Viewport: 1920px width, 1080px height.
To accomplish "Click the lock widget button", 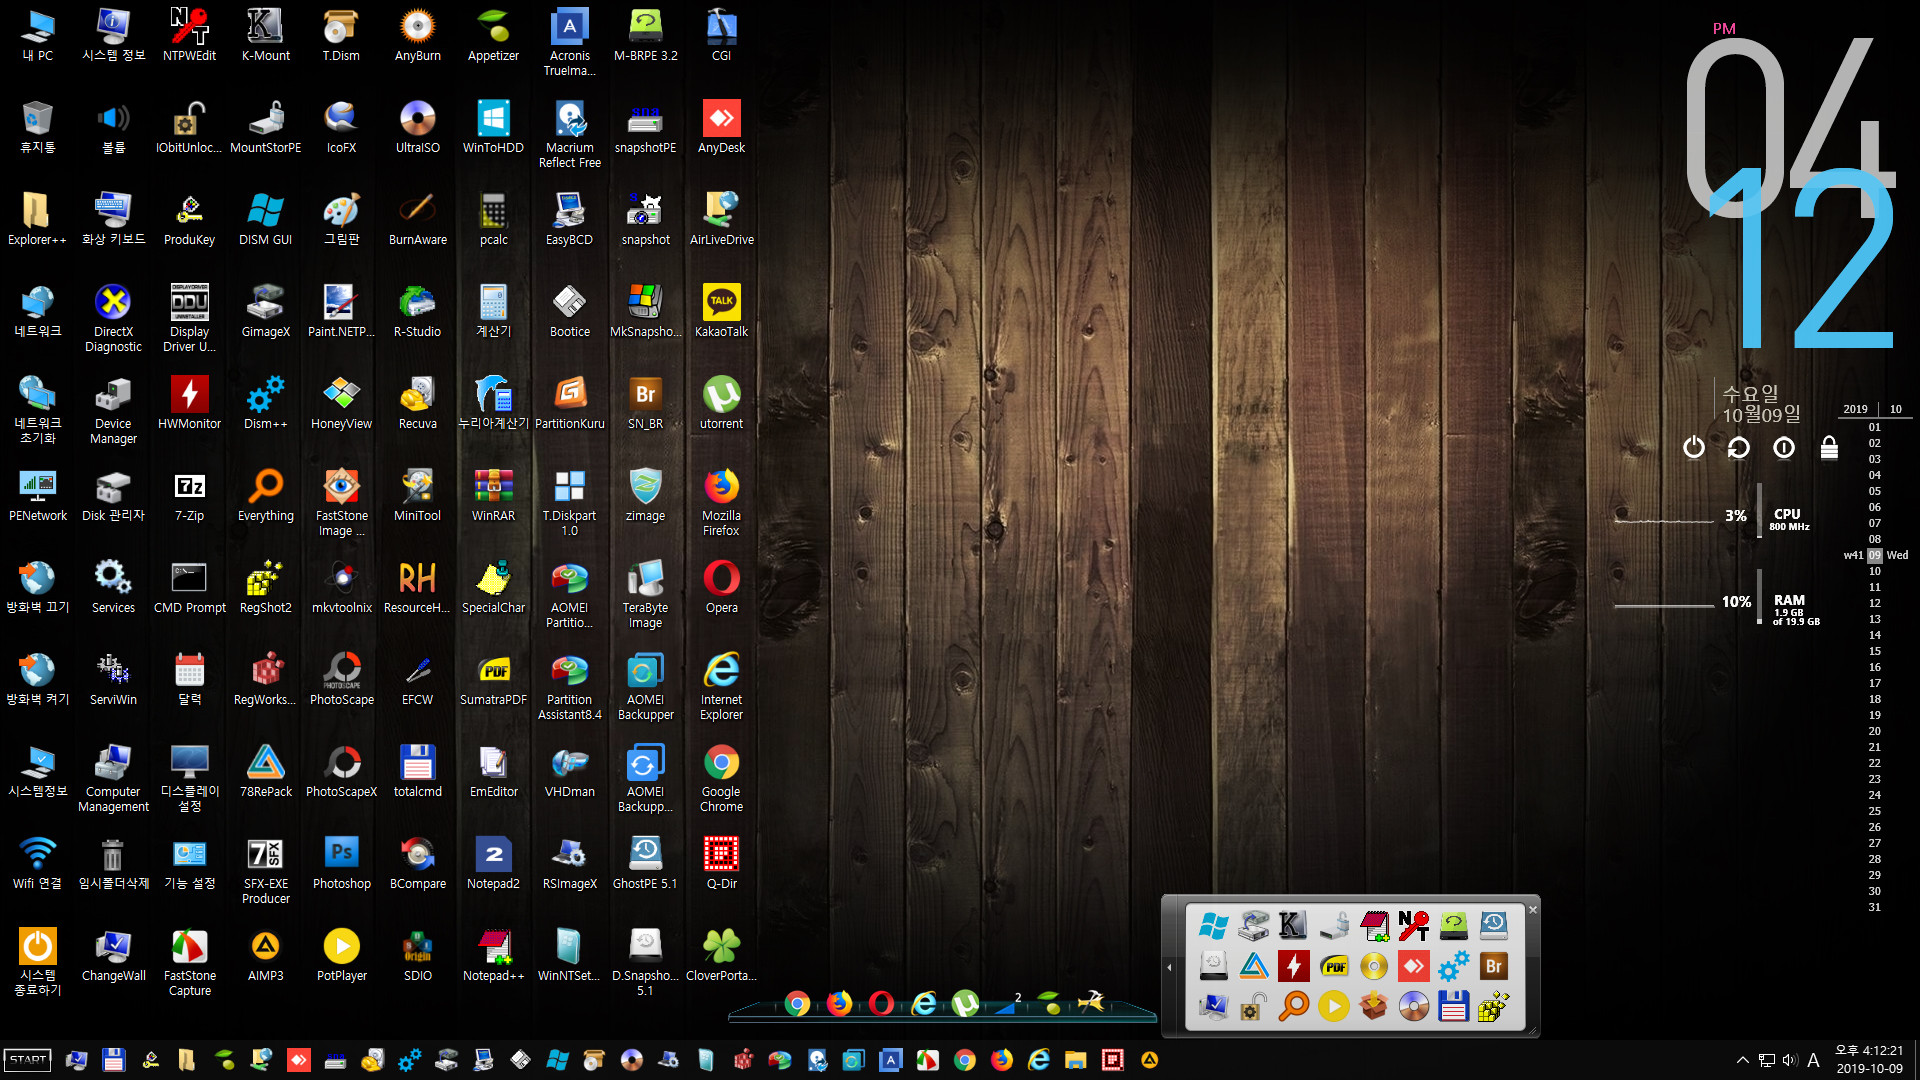I will click(1829, 447).
